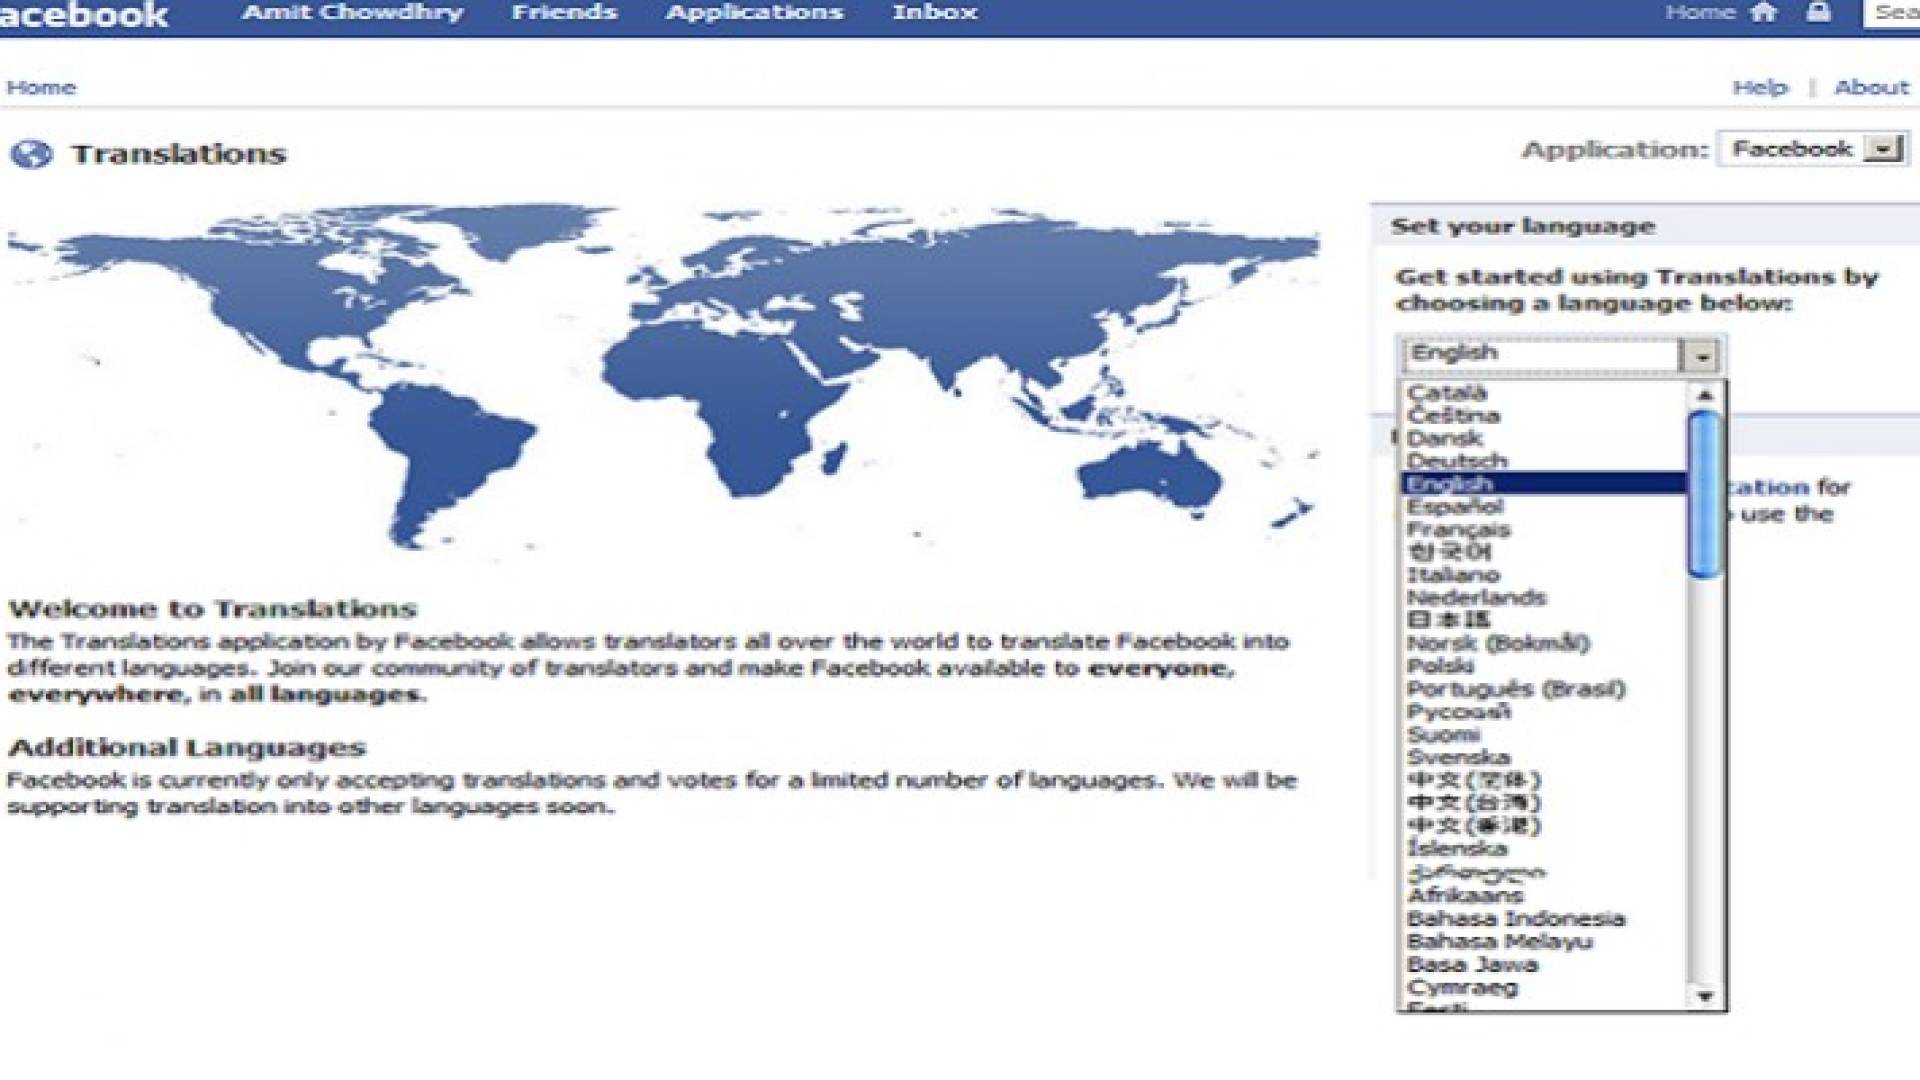The height and width of the screenshot is (1080, 1920).
Task: Click the Home breadcrumb link
Action: pos(41,87)
